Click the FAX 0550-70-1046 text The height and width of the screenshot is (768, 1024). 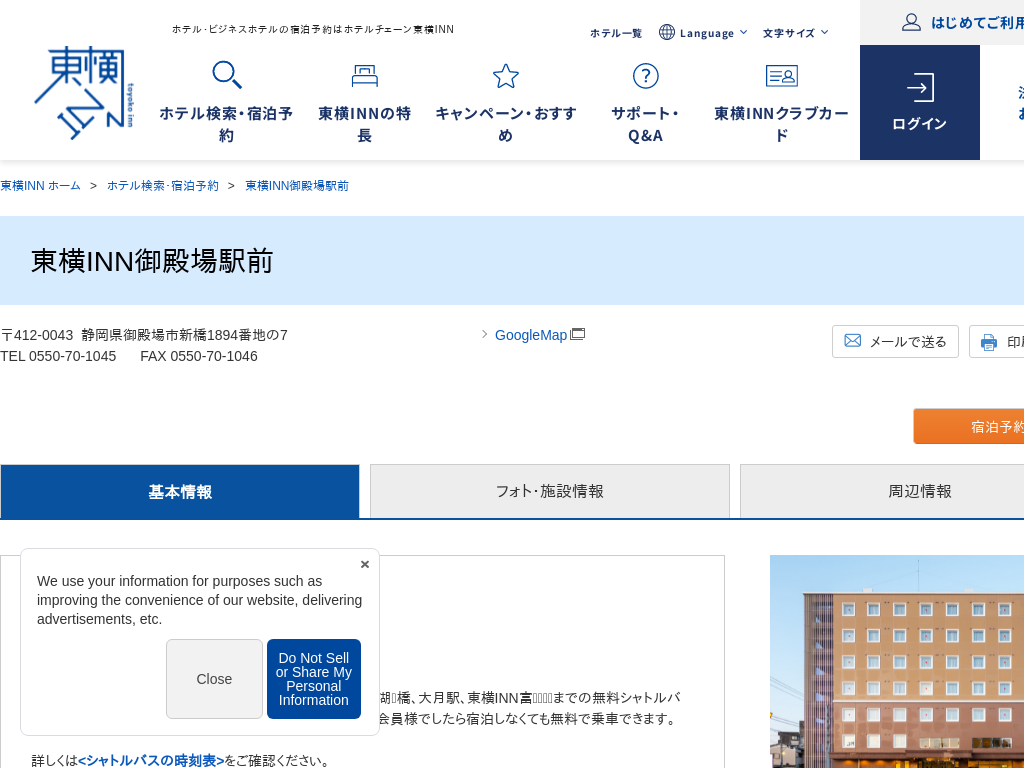click(199, 356)
